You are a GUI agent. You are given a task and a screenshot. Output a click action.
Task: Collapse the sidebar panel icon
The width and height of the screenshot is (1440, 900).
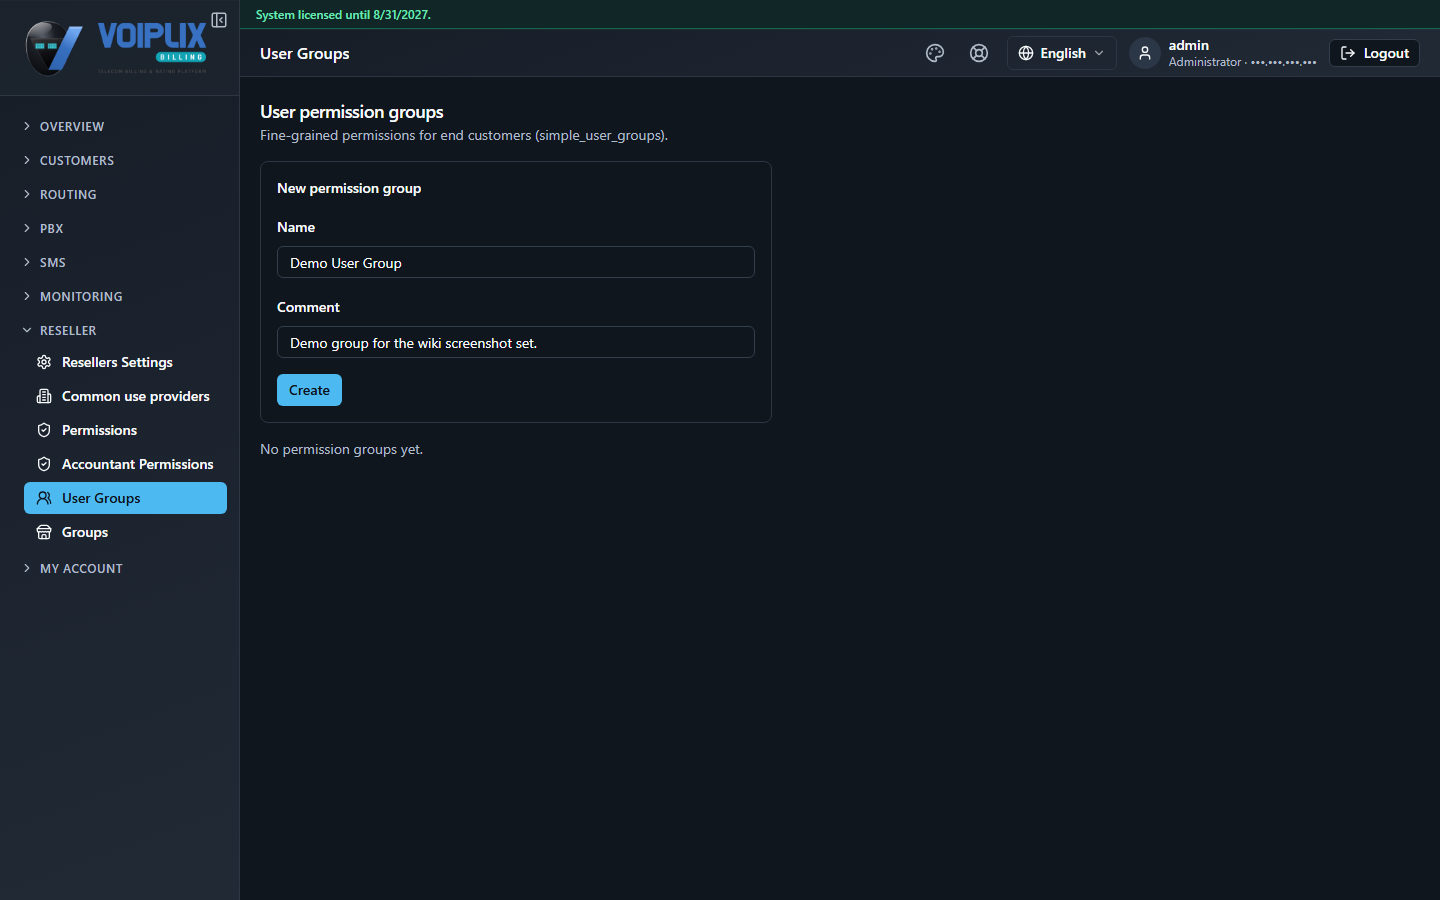tap(219, 20)
